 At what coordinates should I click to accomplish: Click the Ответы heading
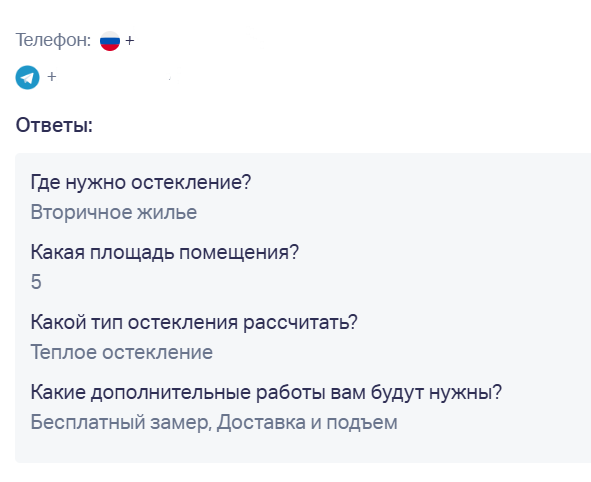(54, 125)
